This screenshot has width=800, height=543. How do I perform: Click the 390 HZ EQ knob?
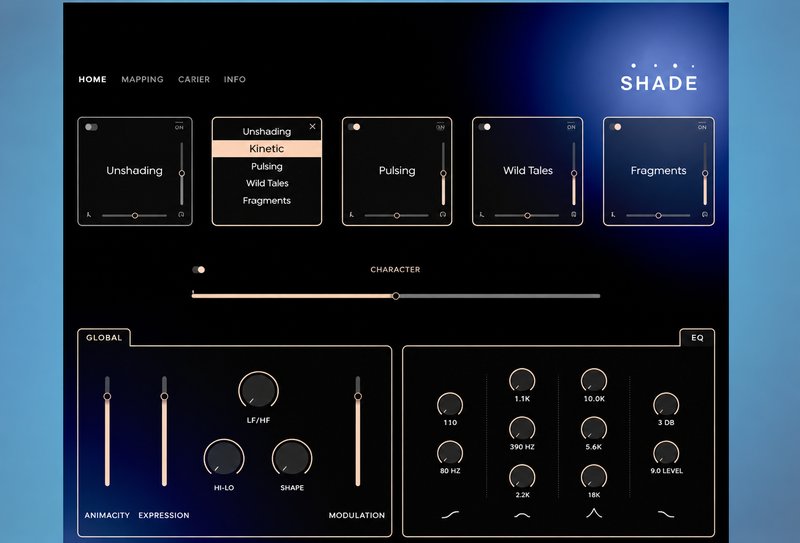(522, 429)
